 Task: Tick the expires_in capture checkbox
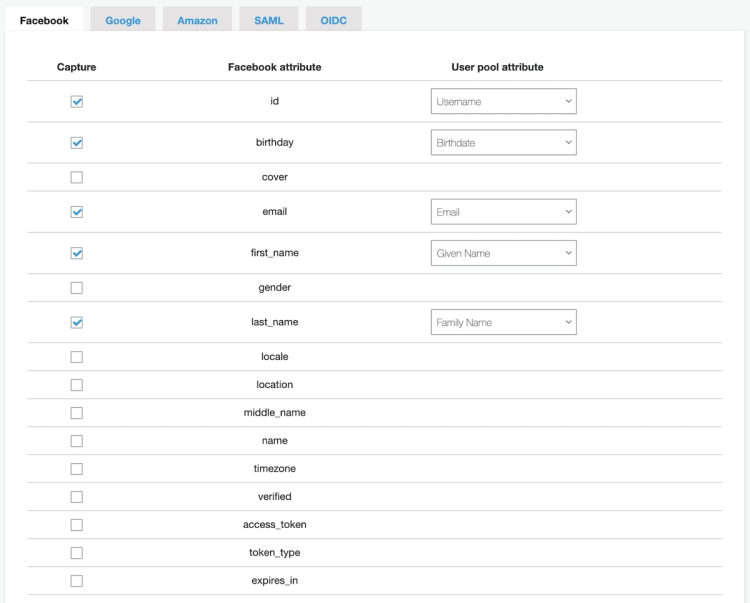(77, 581)
